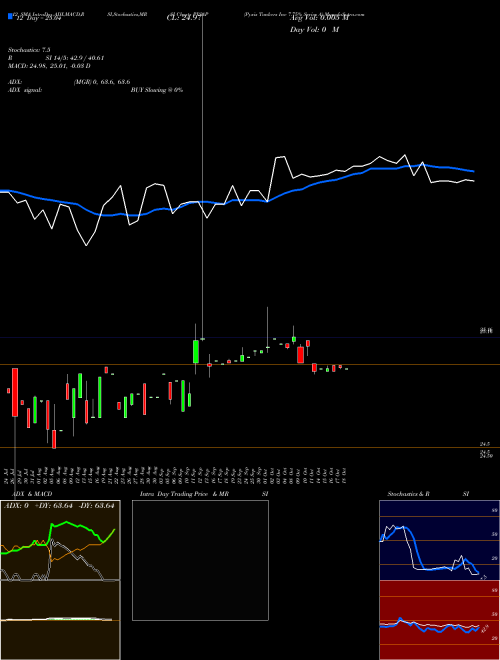Click the 'Intra Day Trading Price & MR' title
This screenshot has height=660, width=500.
184,494
